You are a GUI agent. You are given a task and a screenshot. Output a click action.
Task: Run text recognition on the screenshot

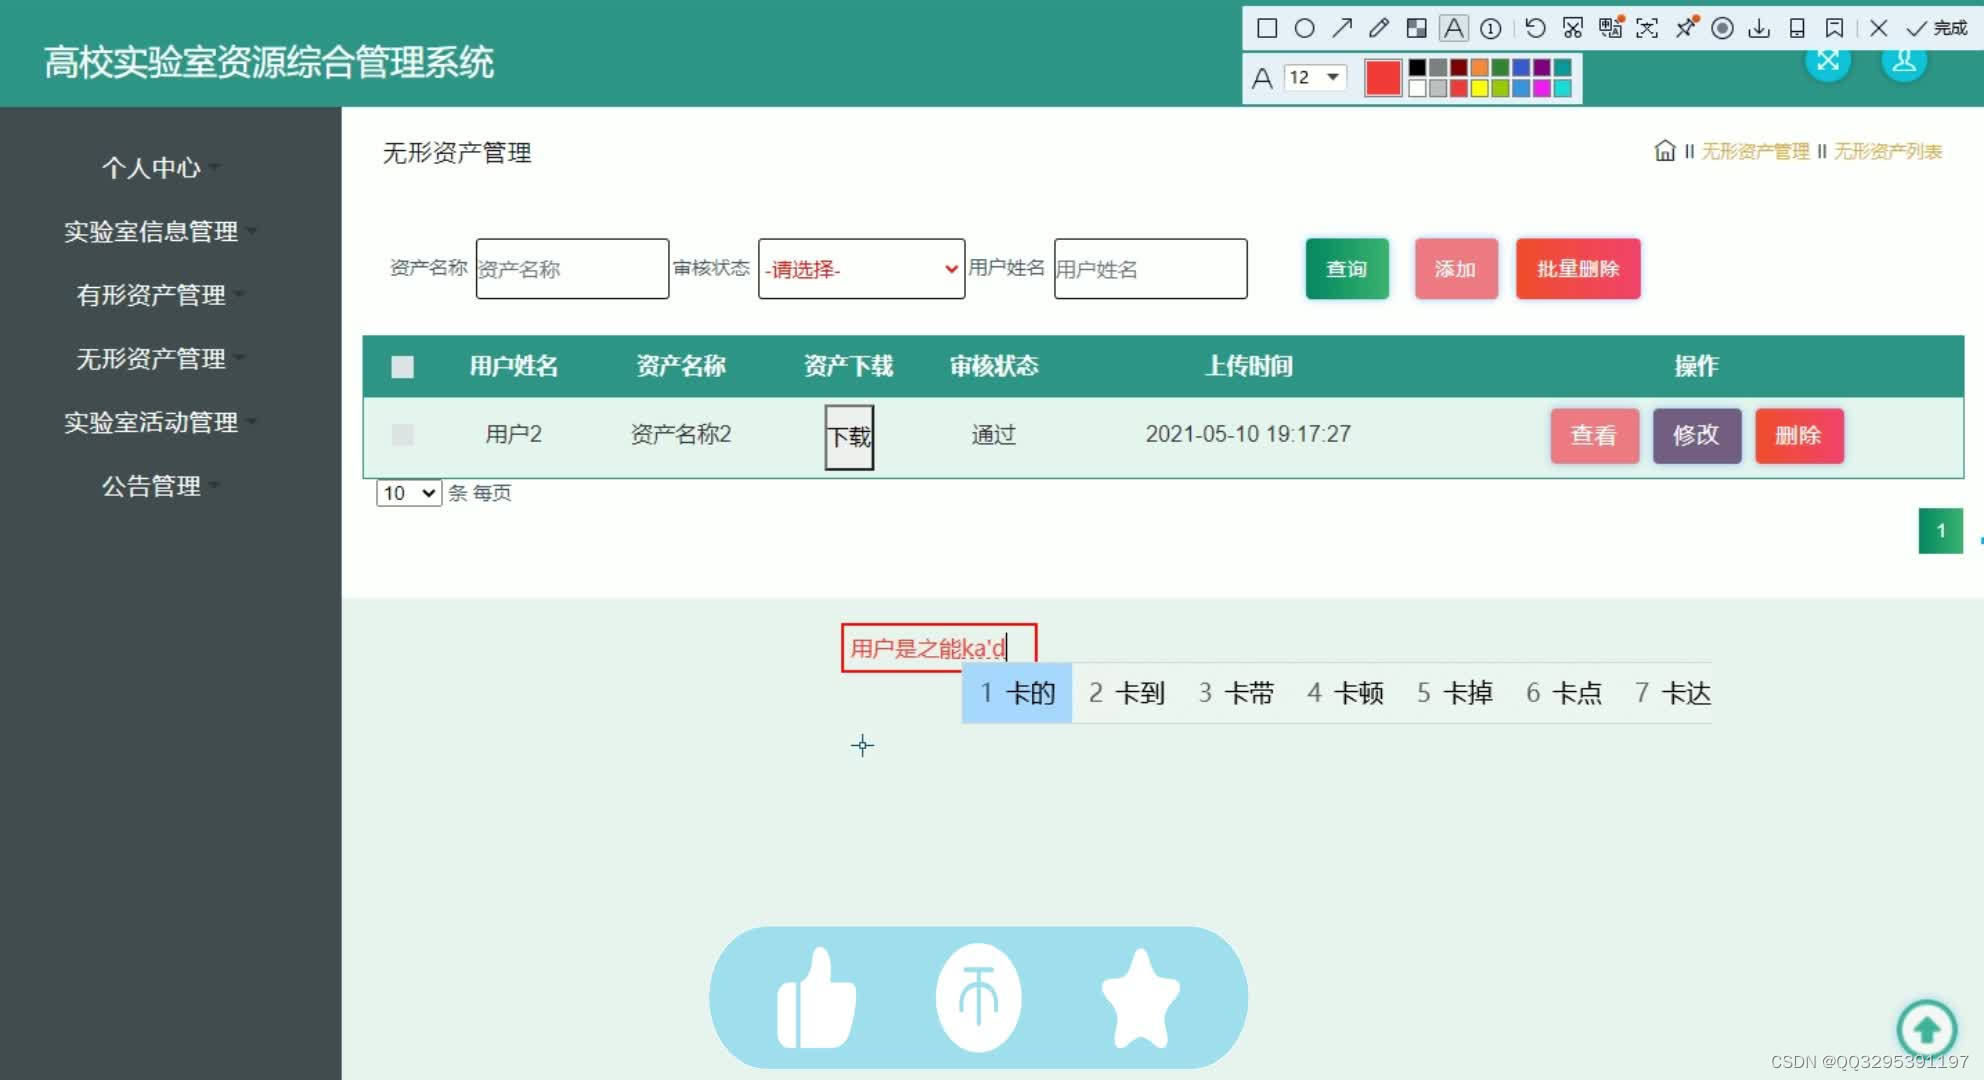point(1647,28)
